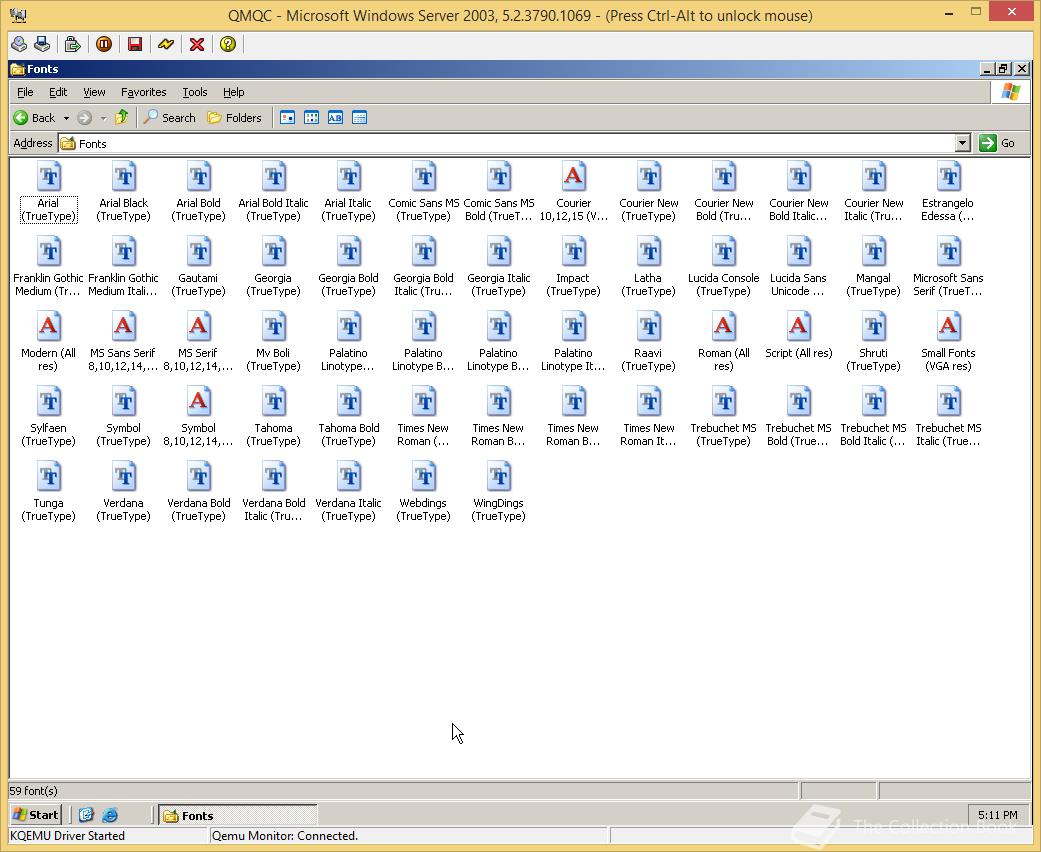Click the Fonts taskbar button
Image resolution: width=1041 pixels, height=852 pixels.
(238, 815)
